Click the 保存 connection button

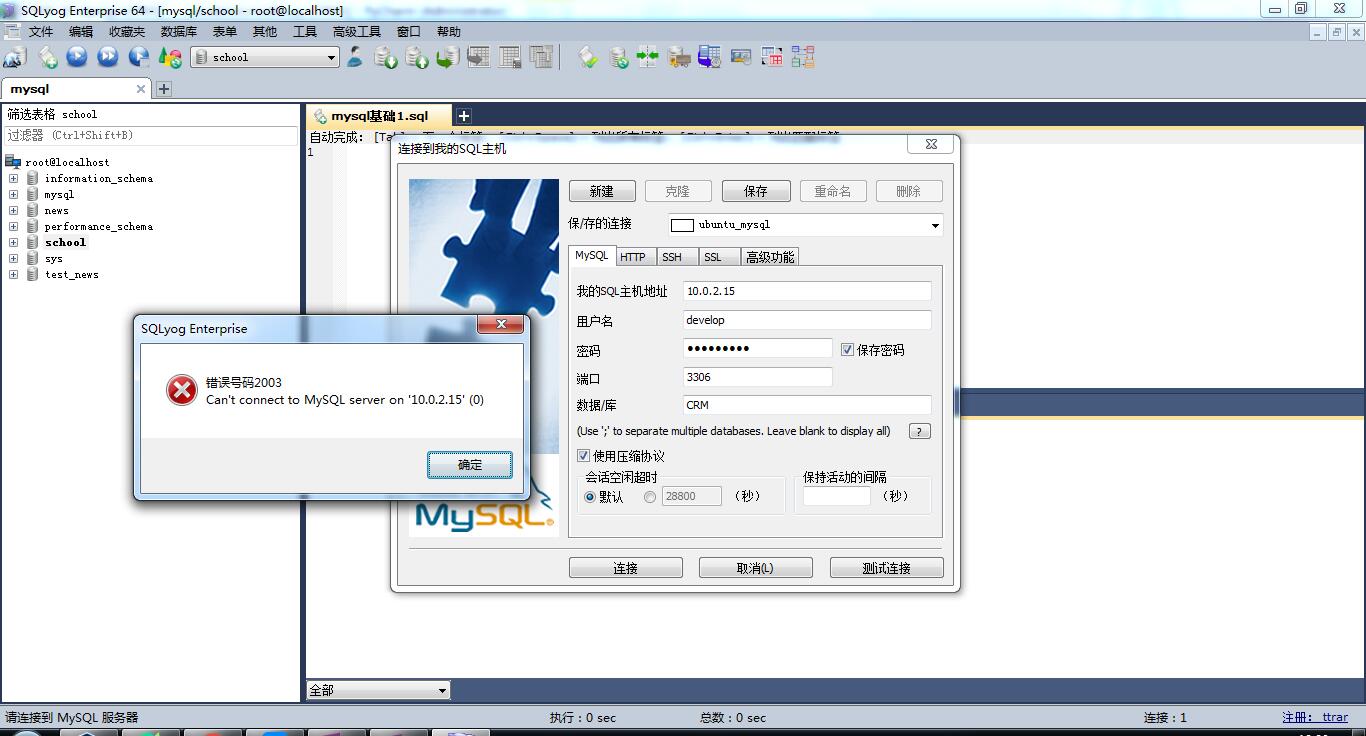pyautogui.click(x=756, y=191)
